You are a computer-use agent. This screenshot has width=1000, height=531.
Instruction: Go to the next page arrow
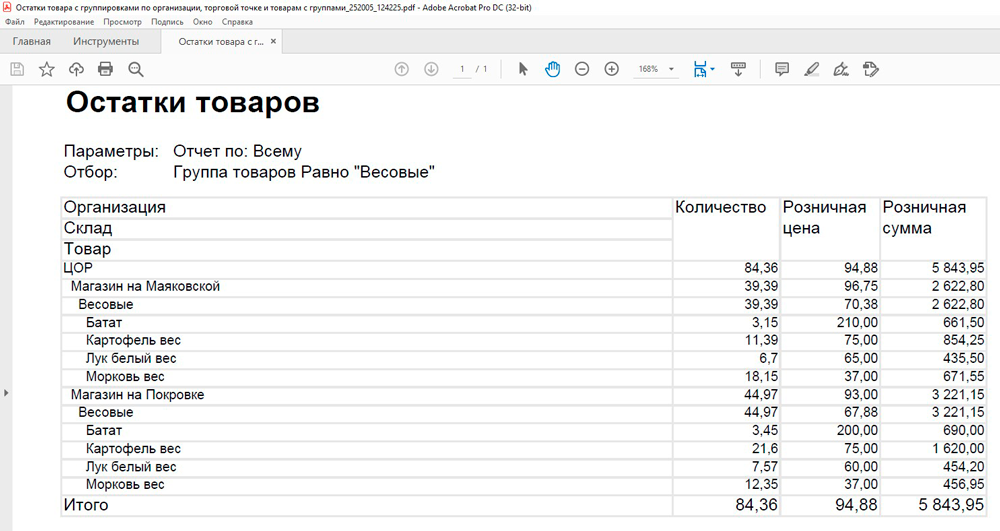[x=431, y=69]
